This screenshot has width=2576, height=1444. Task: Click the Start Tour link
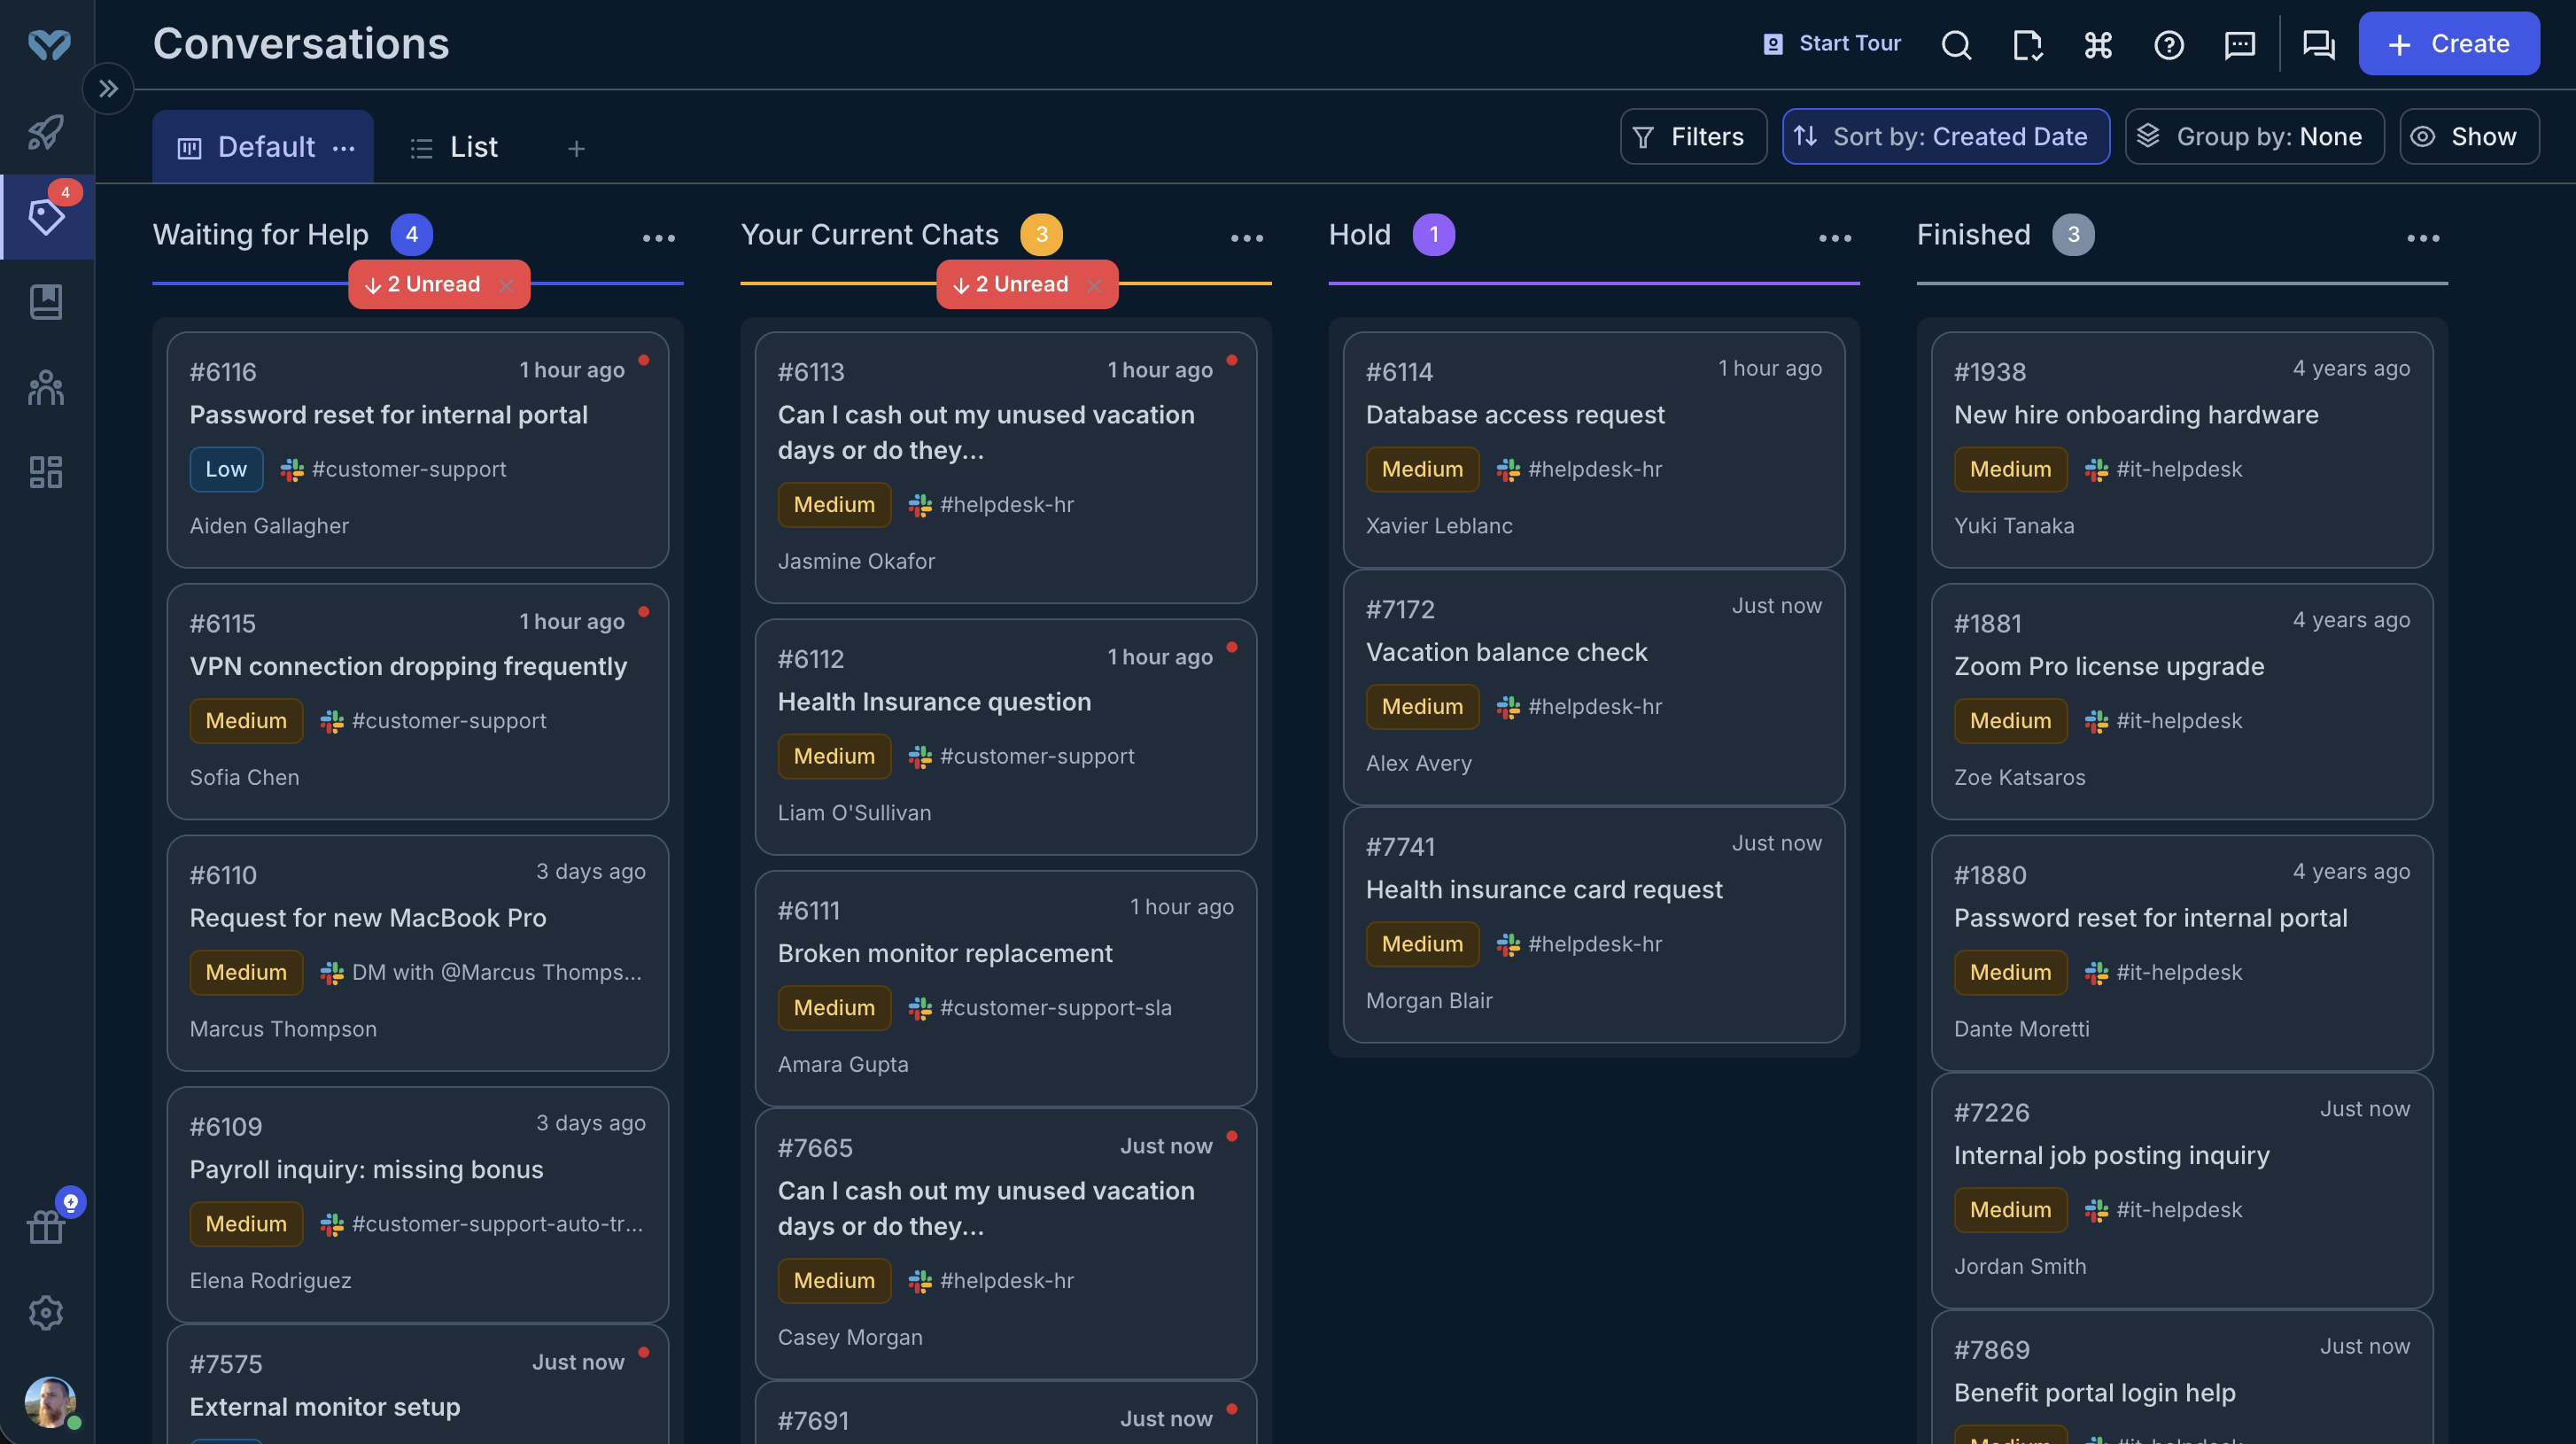click(x=1832, y=43)
